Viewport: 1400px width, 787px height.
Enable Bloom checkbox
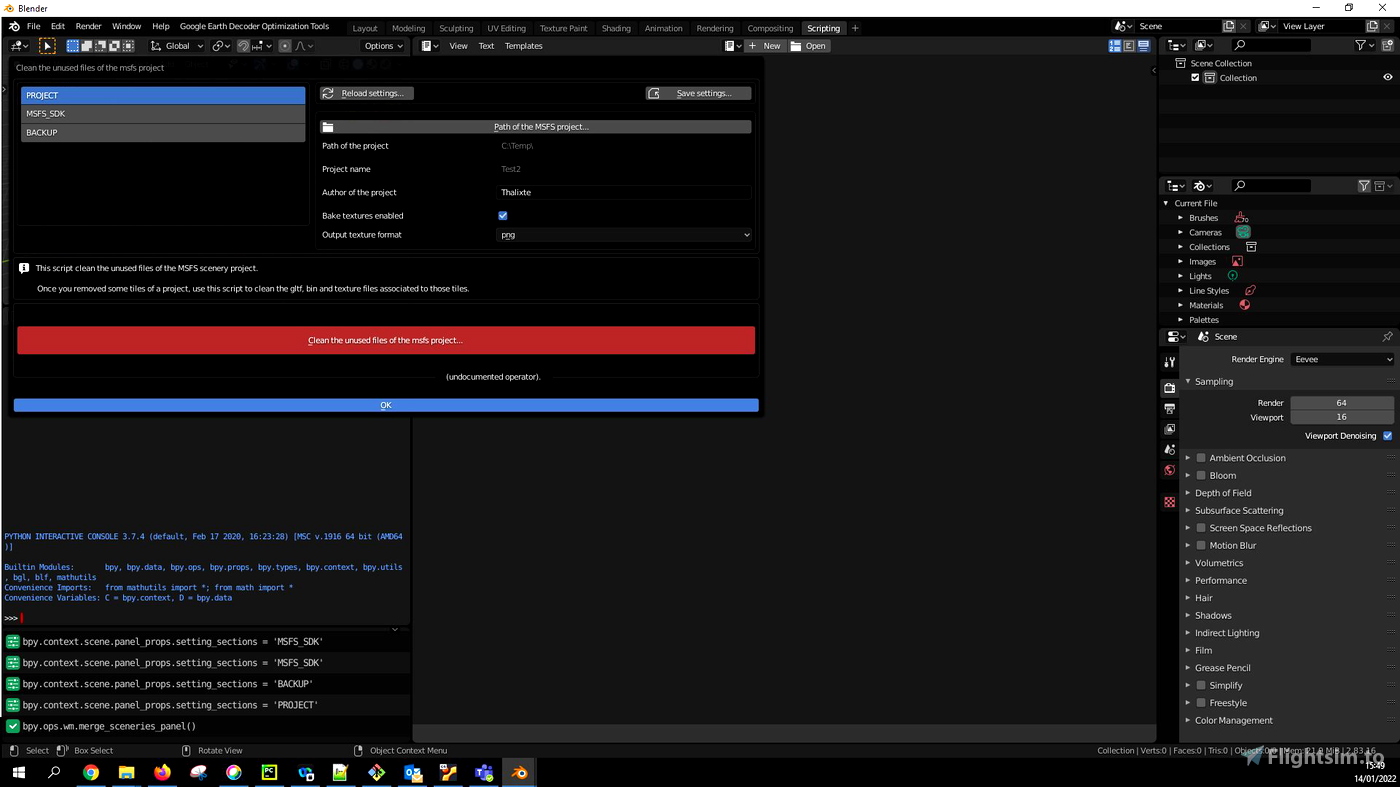1201,476
